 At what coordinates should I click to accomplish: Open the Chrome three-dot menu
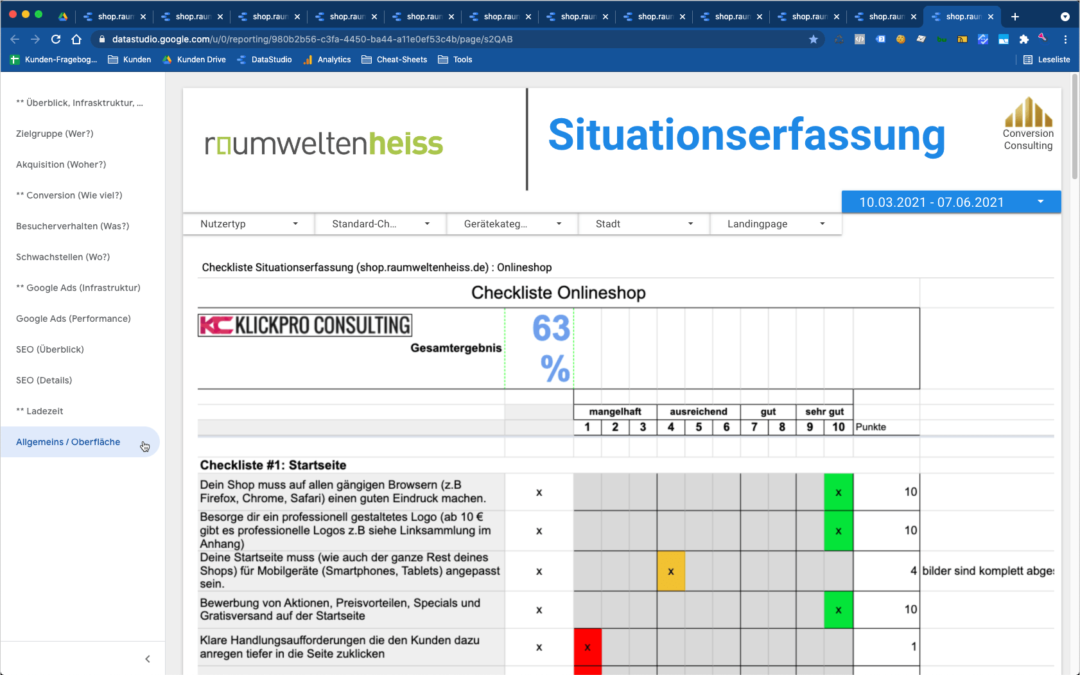(1065, 39)
